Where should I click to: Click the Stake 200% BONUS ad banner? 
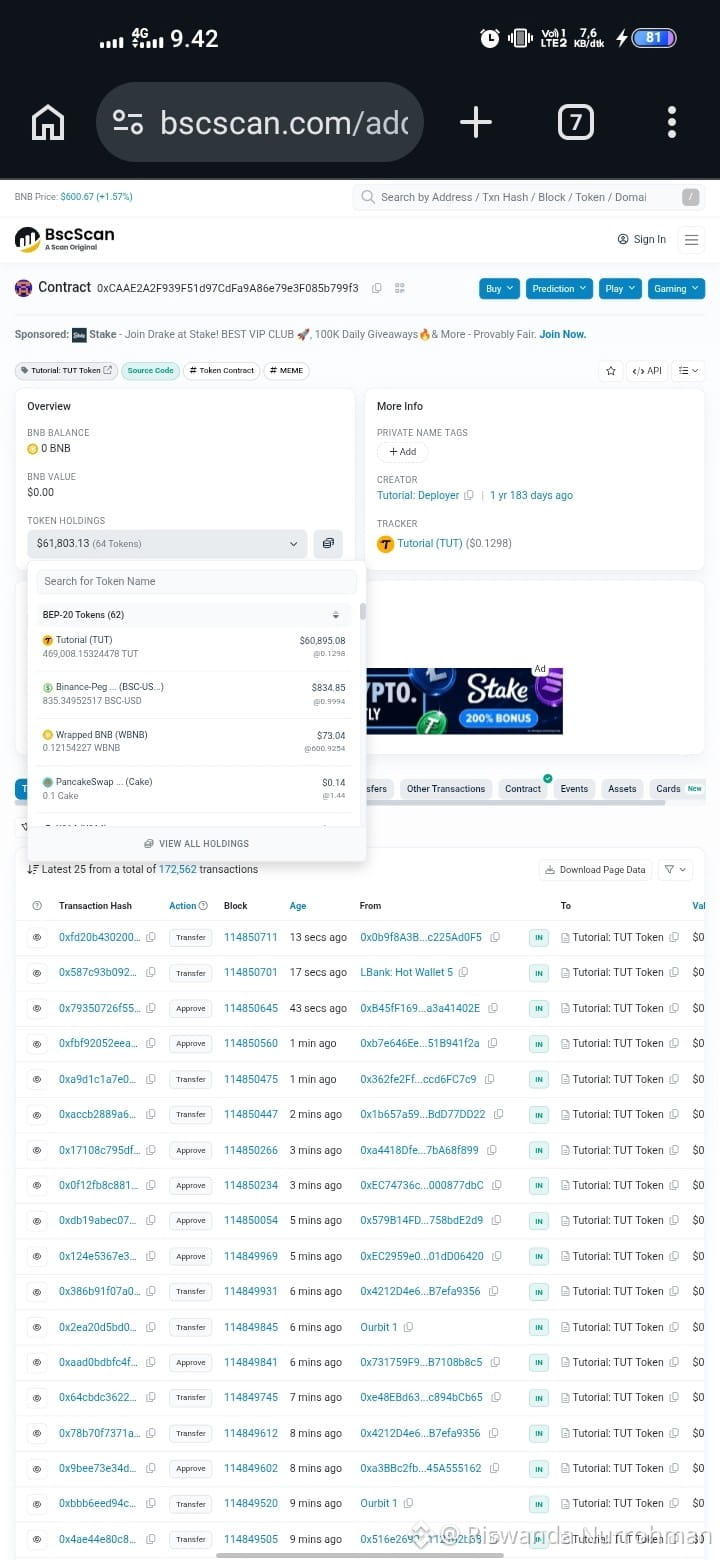click(464, 701)
